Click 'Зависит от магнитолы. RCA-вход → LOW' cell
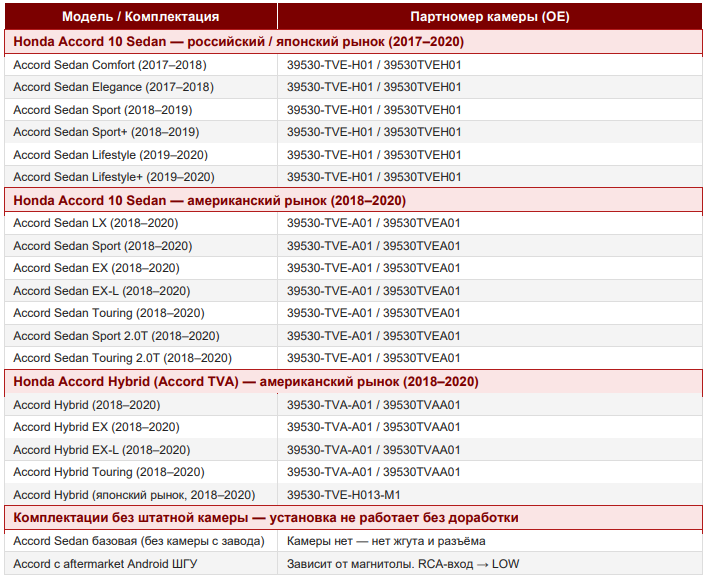The image size is (708, 579). pyautogui.click(x=490, y=564)
